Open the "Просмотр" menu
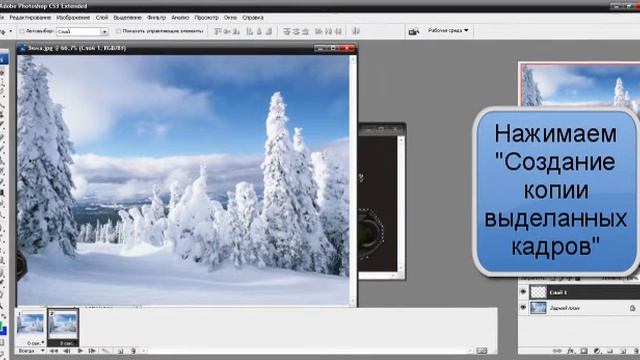640x360 pixels. [x=206, y=18]
